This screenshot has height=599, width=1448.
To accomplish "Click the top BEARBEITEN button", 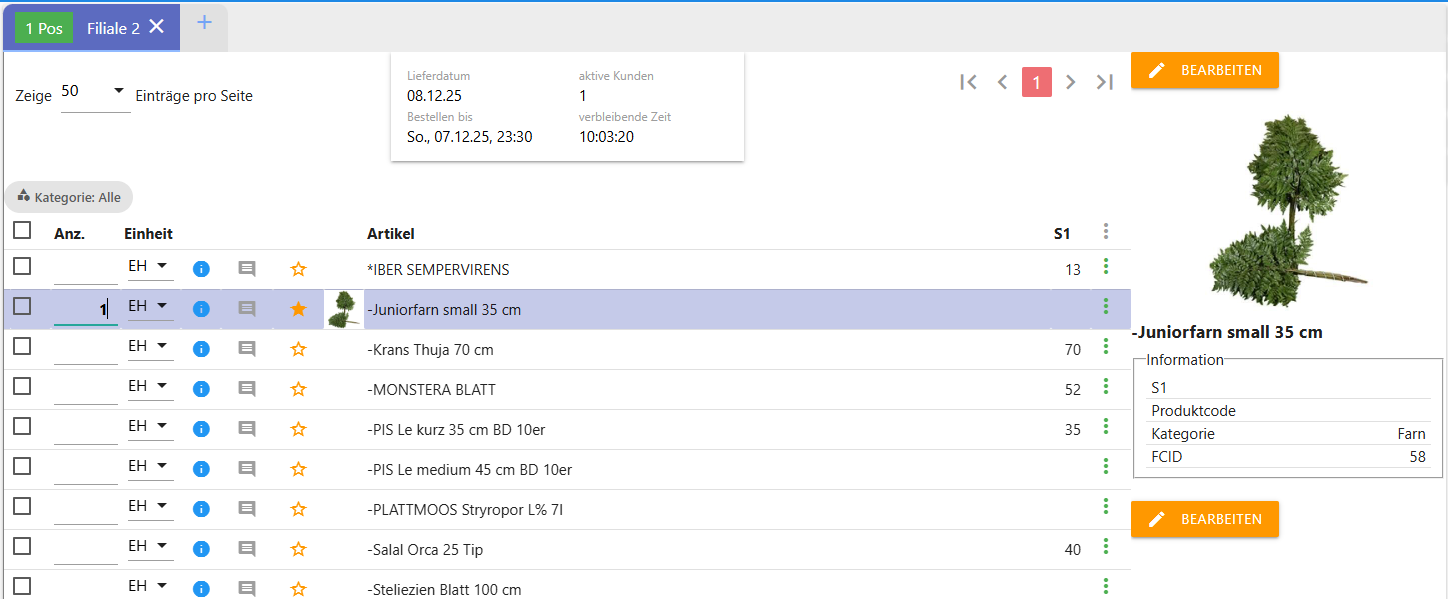I will 1204,70.
